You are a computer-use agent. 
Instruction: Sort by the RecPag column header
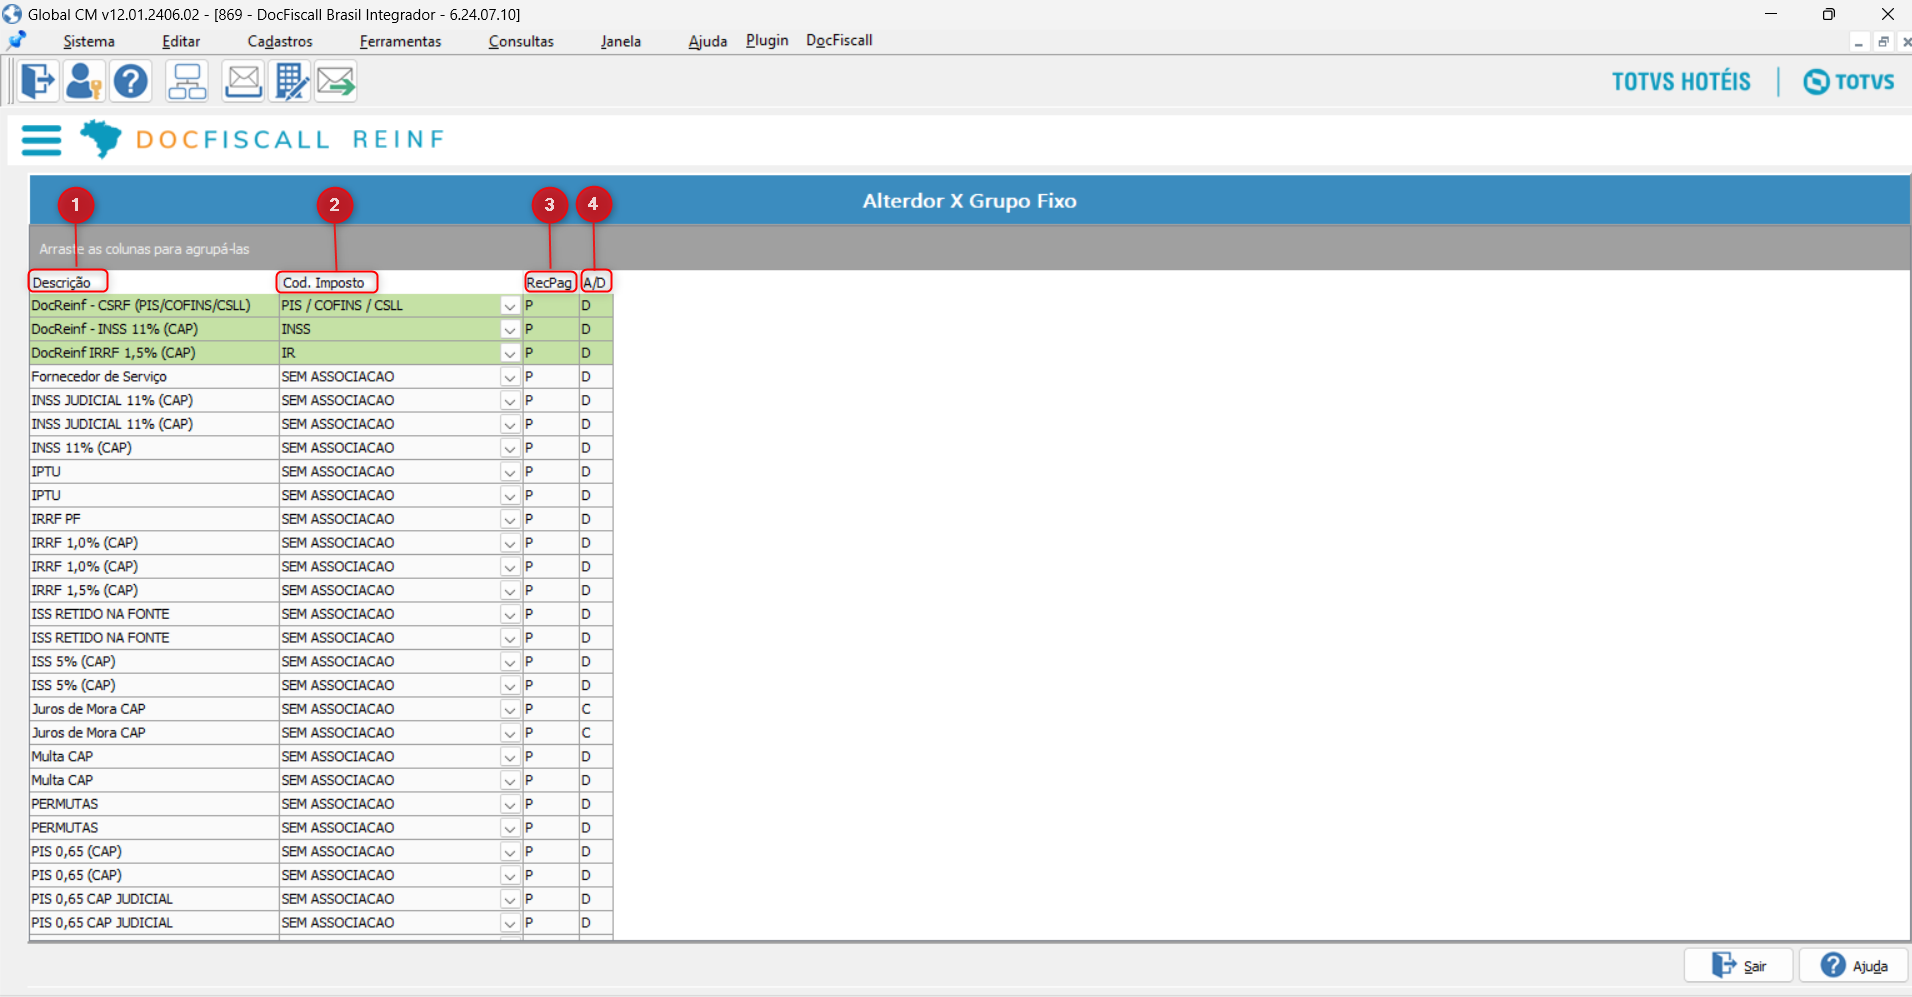(x=550, y=282)
